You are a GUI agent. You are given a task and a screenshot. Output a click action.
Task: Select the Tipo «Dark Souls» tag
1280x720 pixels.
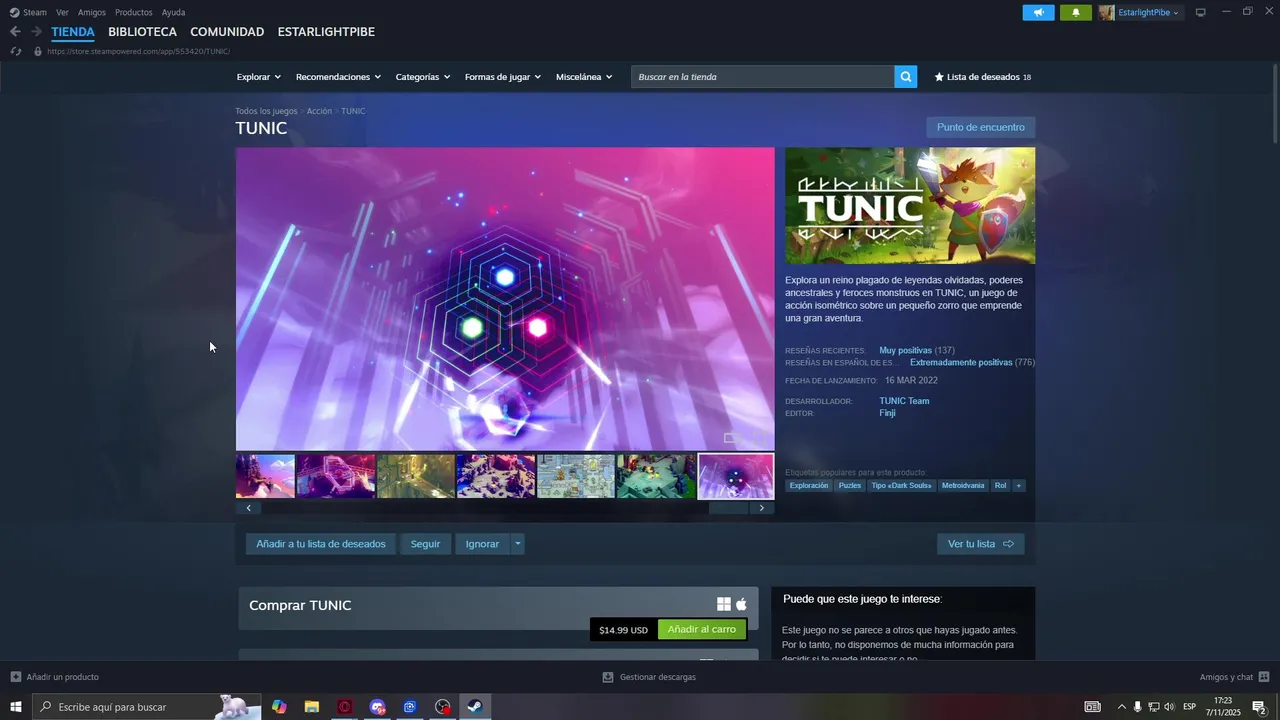(x=901, y=486)
